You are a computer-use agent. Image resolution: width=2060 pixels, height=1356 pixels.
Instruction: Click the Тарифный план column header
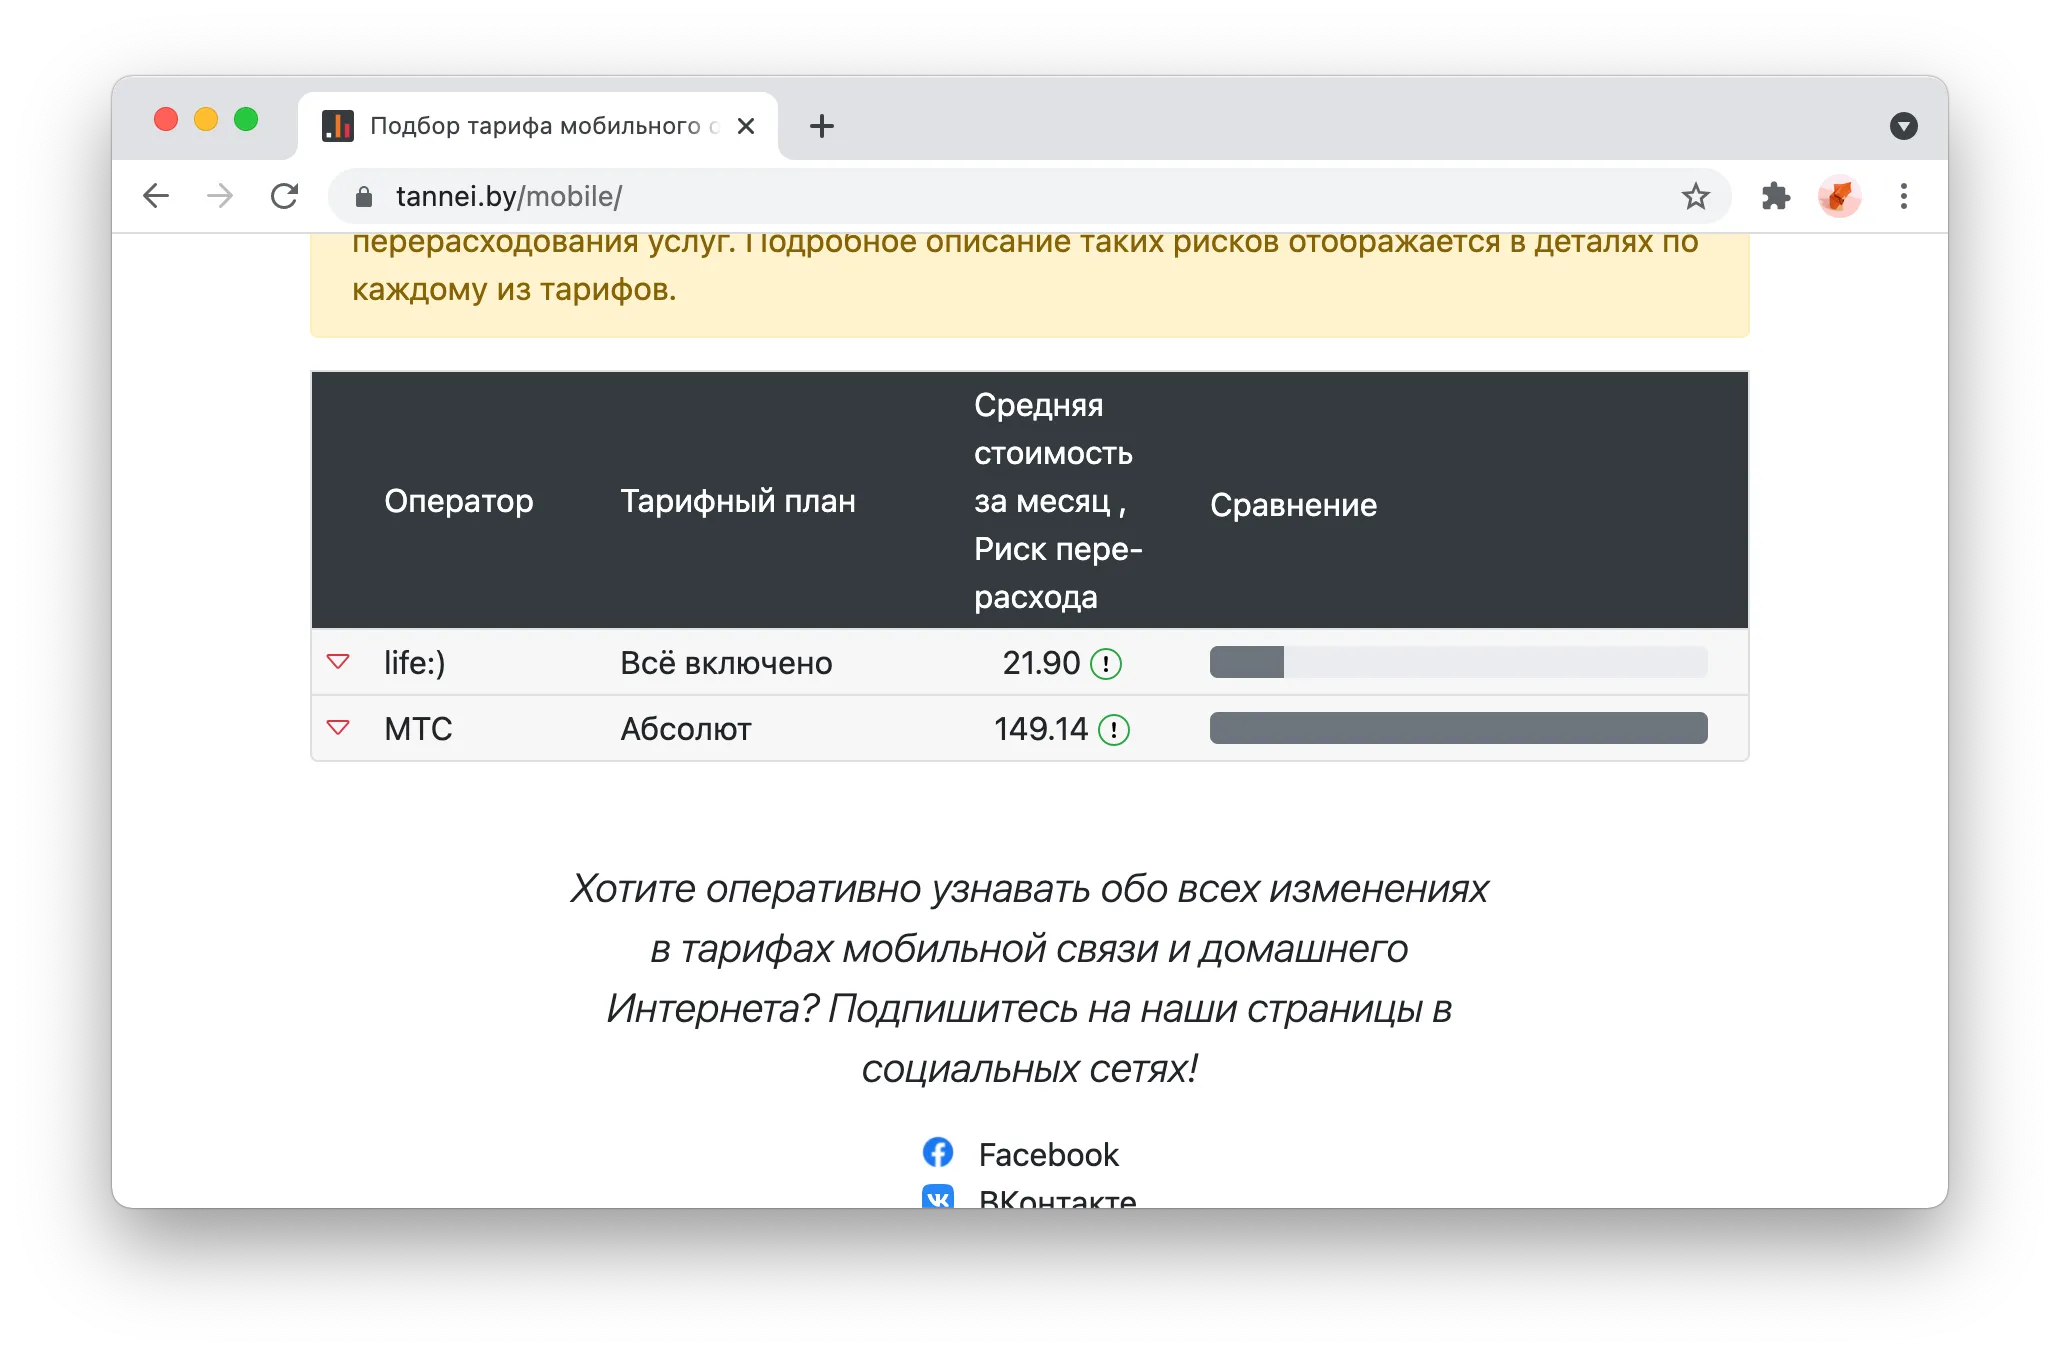tap(738, 501)
